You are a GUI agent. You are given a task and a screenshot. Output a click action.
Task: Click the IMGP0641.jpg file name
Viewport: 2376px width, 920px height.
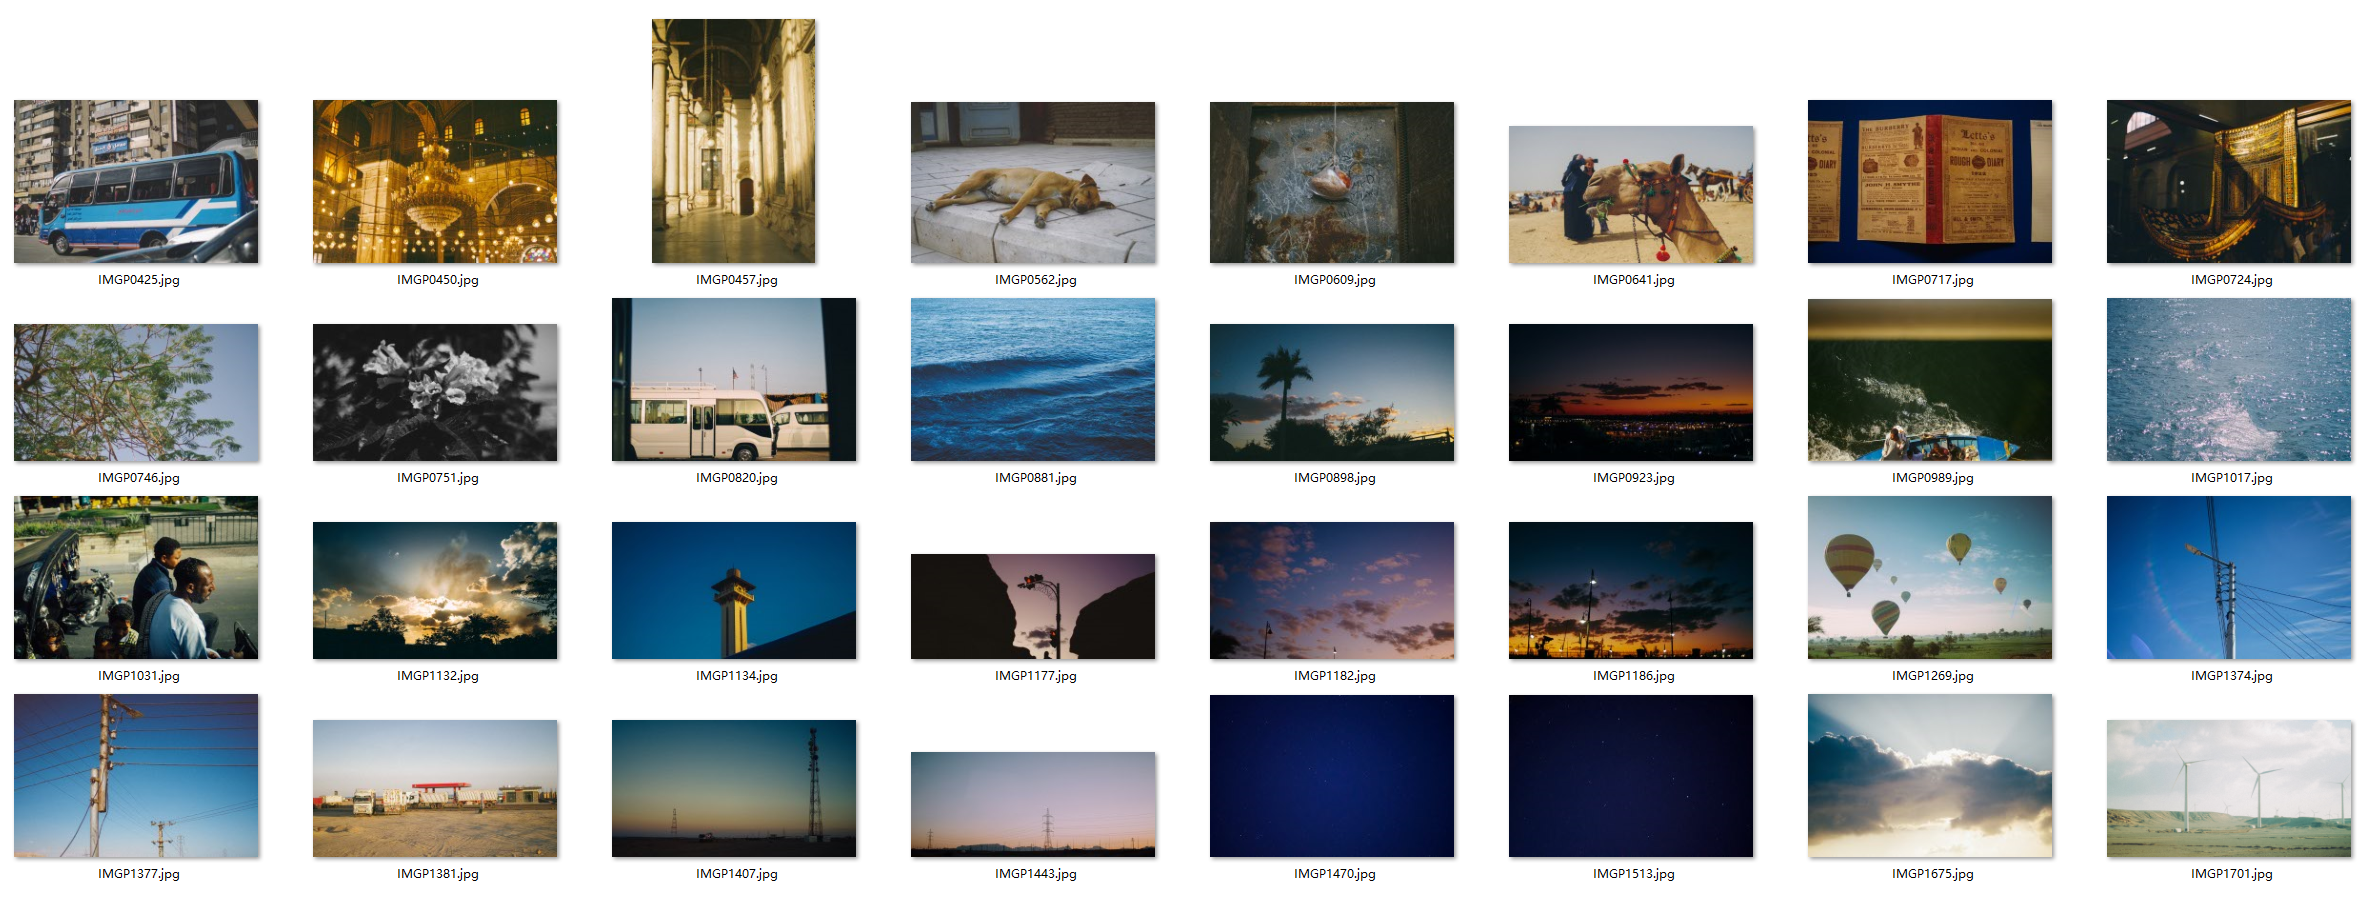coord(1634,280)
